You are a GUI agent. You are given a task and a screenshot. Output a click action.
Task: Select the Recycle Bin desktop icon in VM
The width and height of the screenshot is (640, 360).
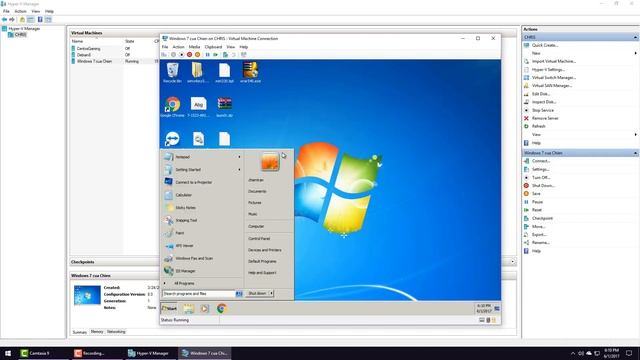point(172,73)
